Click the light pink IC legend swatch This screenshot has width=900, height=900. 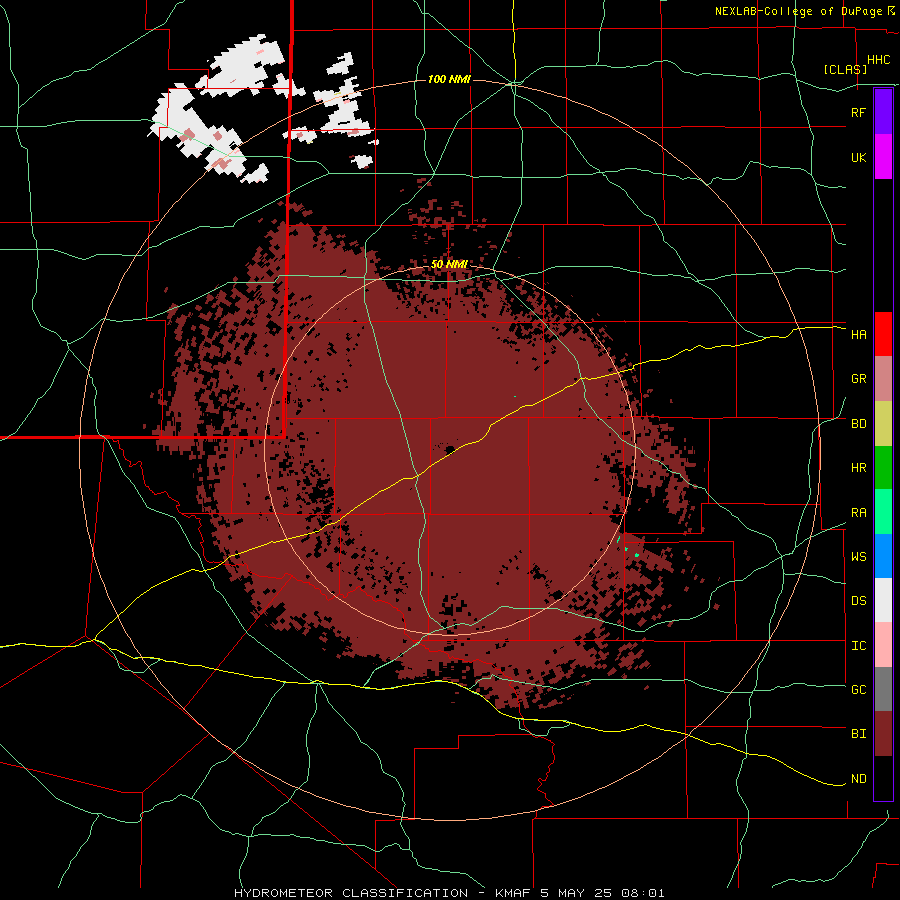click(883, 645)
